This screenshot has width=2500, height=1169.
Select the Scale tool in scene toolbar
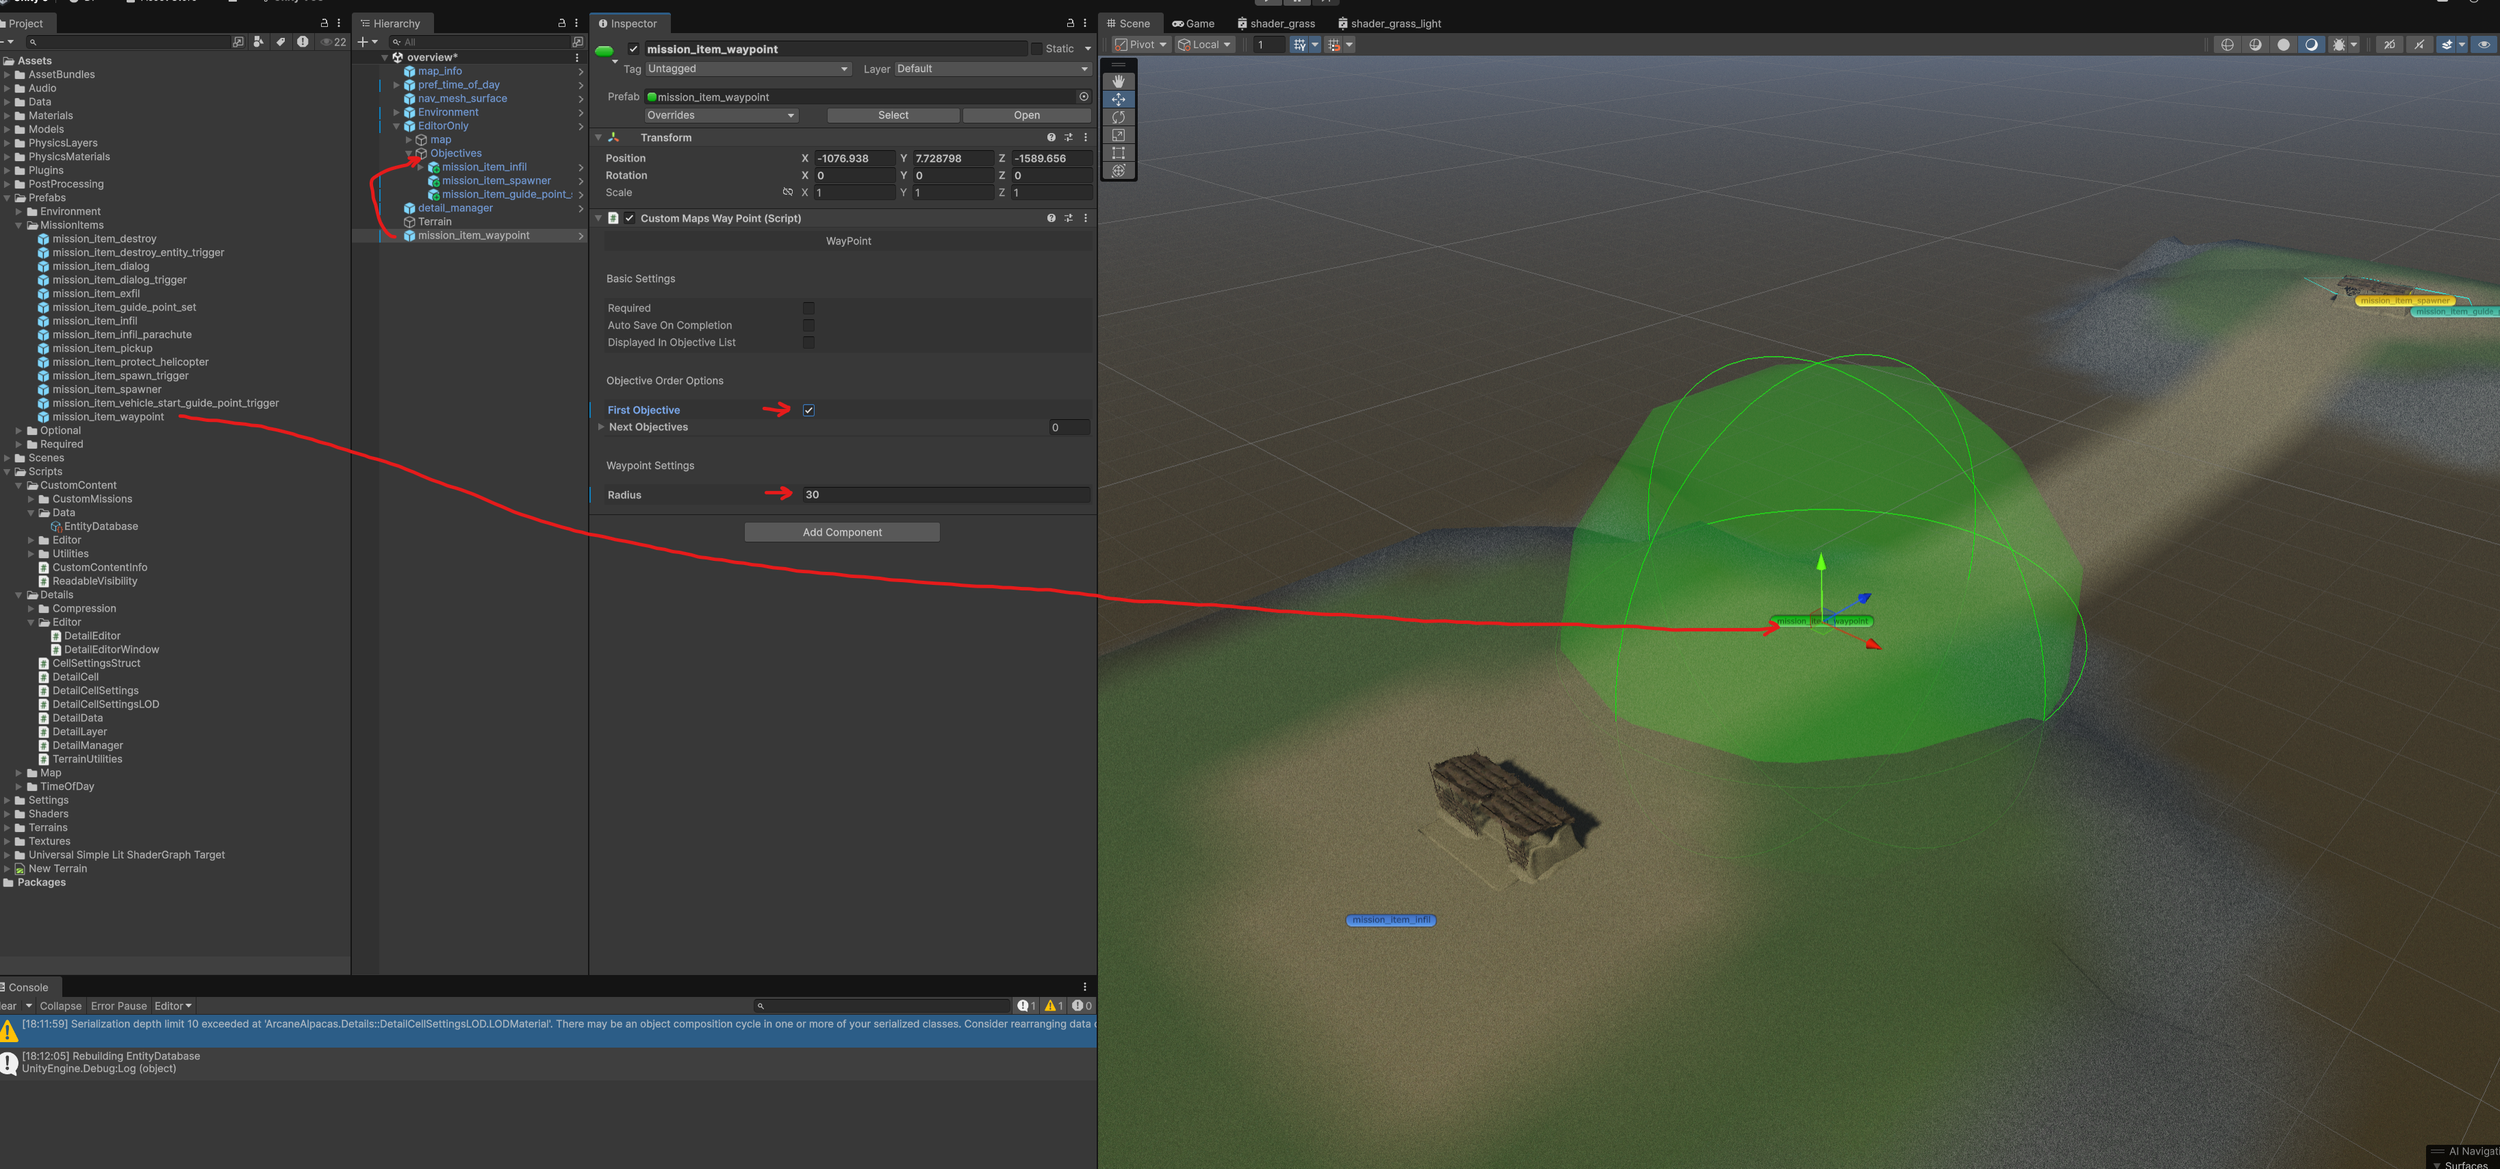tap(1118, 135)
